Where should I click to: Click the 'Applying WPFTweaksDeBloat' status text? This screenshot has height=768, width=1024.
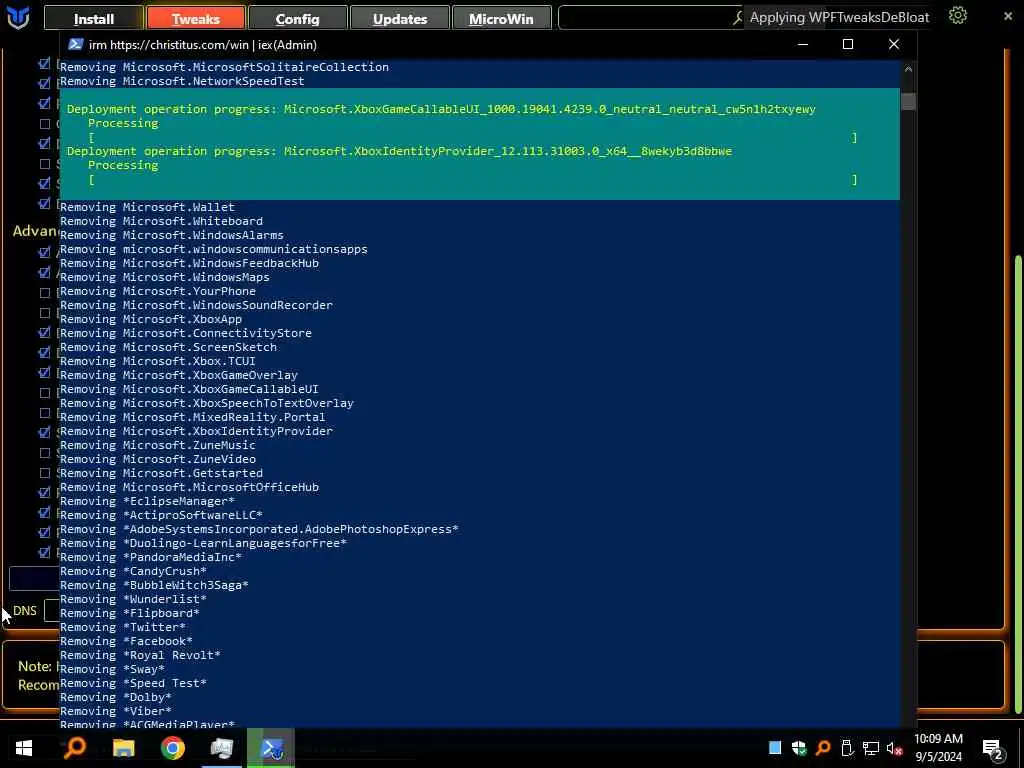coord(839,18)
